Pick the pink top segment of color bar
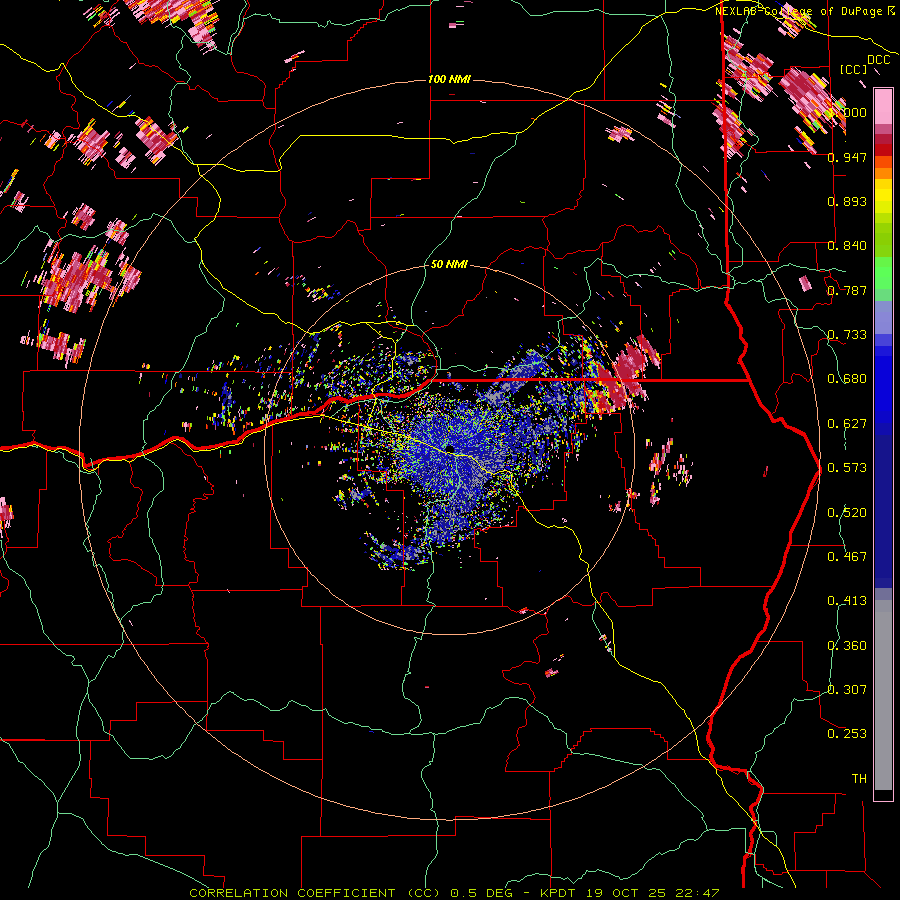This screenshot has height=900, width=900. [x=883, y=106]
